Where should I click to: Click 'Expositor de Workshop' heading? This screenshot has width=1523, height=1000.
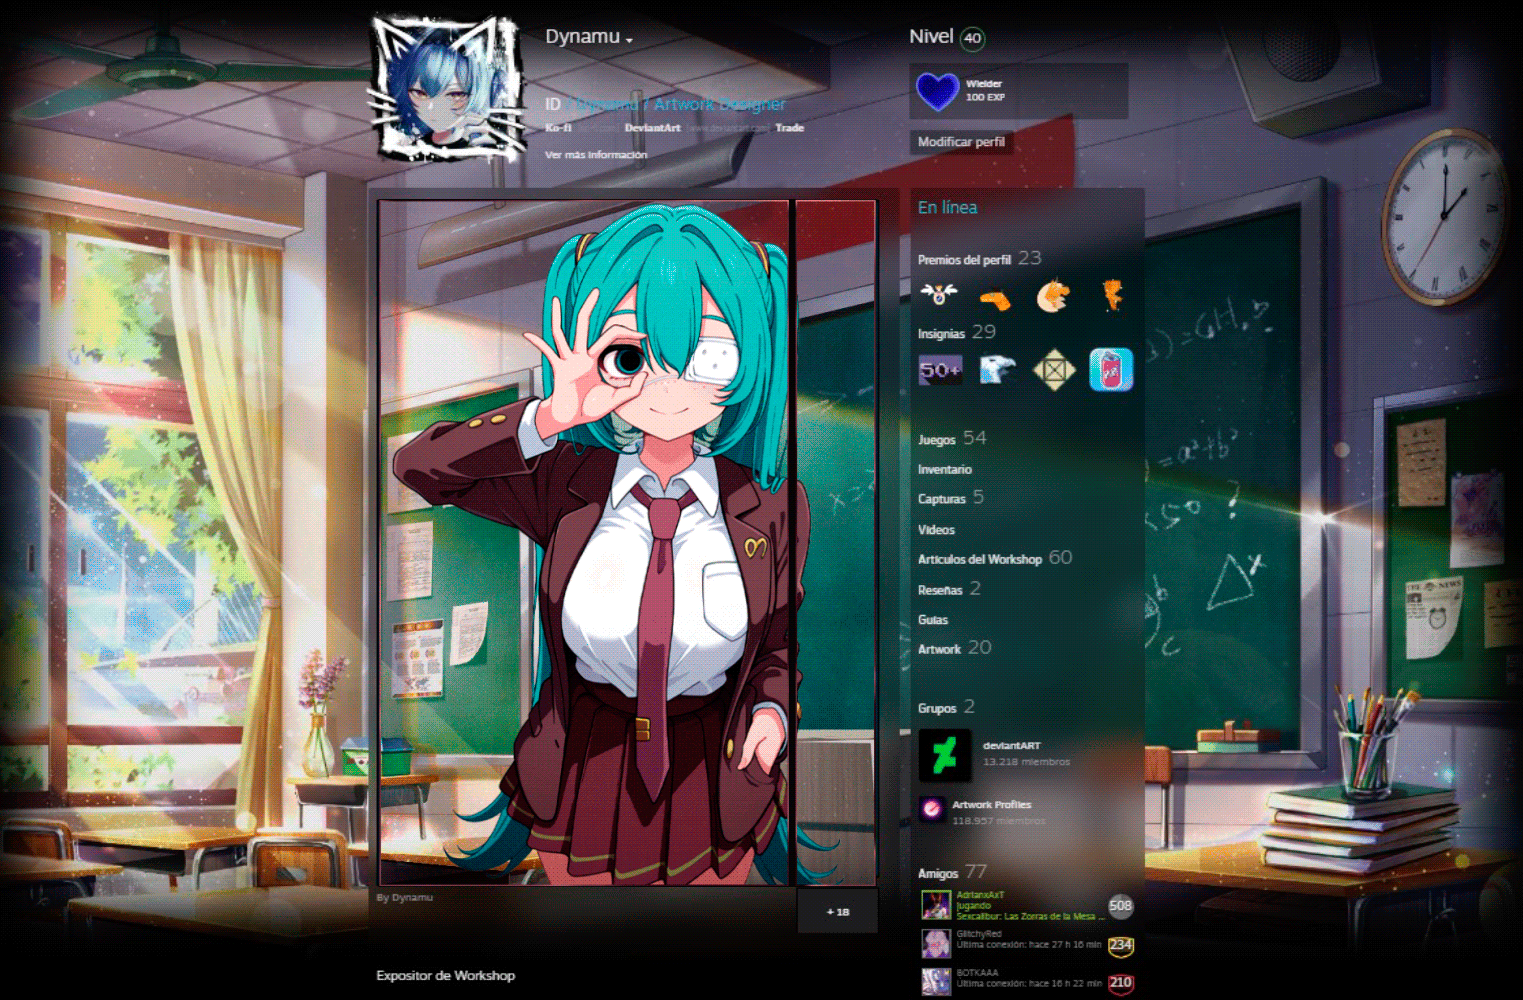pyautogui.click(x=445, y=976)
